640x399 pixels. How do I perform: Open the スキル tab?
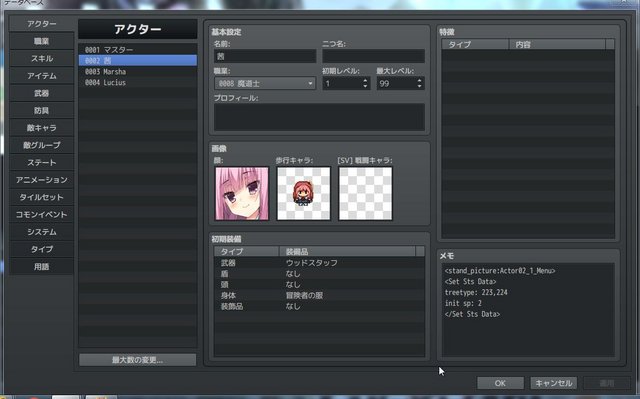click(42, 59)
